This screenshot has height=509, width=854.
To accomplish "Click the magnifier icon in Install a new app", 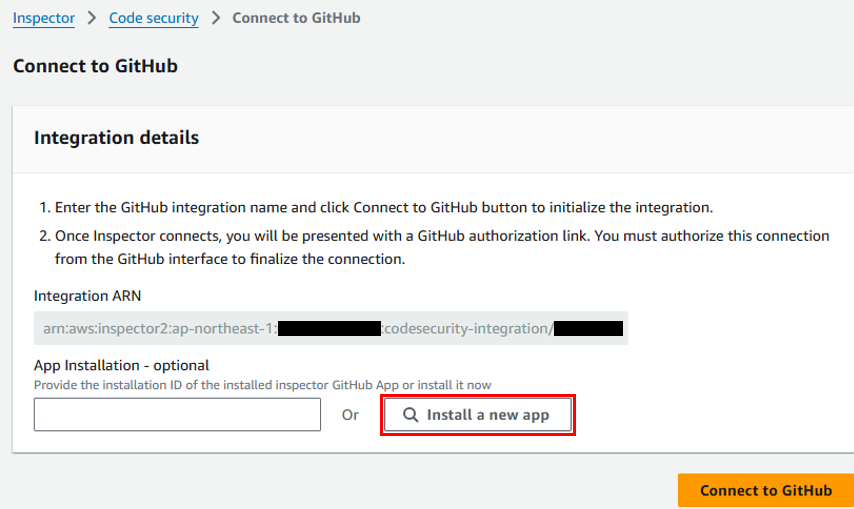I will 410,415.
